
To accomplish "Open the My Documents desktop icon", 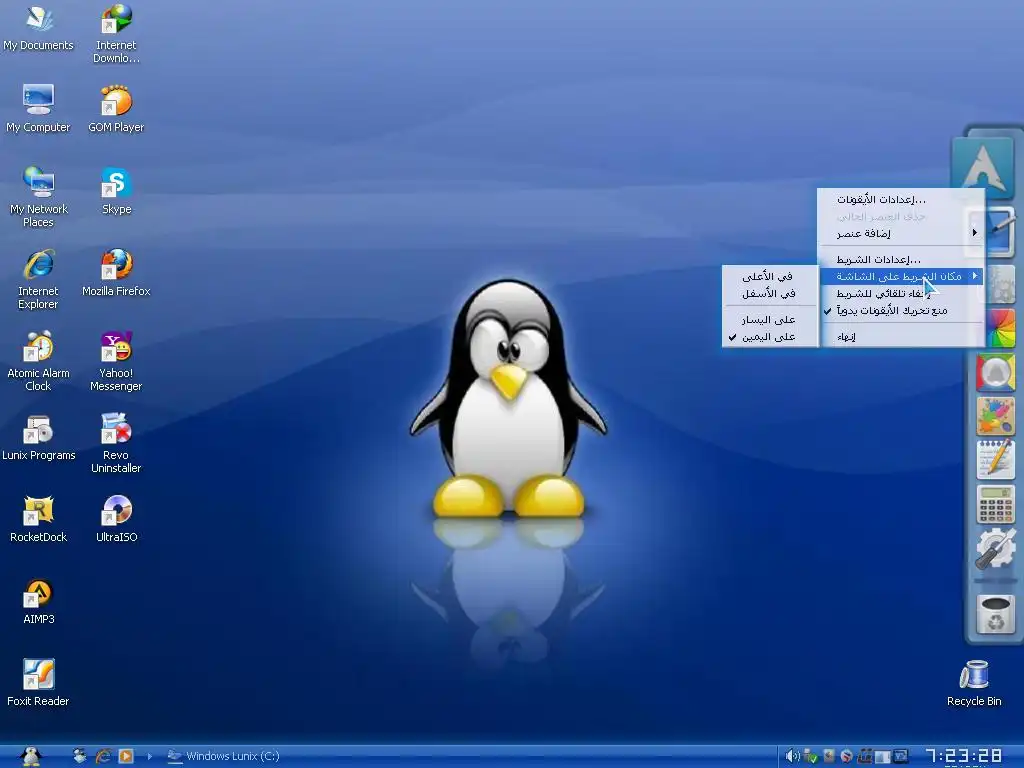I will tap(38, 27).
